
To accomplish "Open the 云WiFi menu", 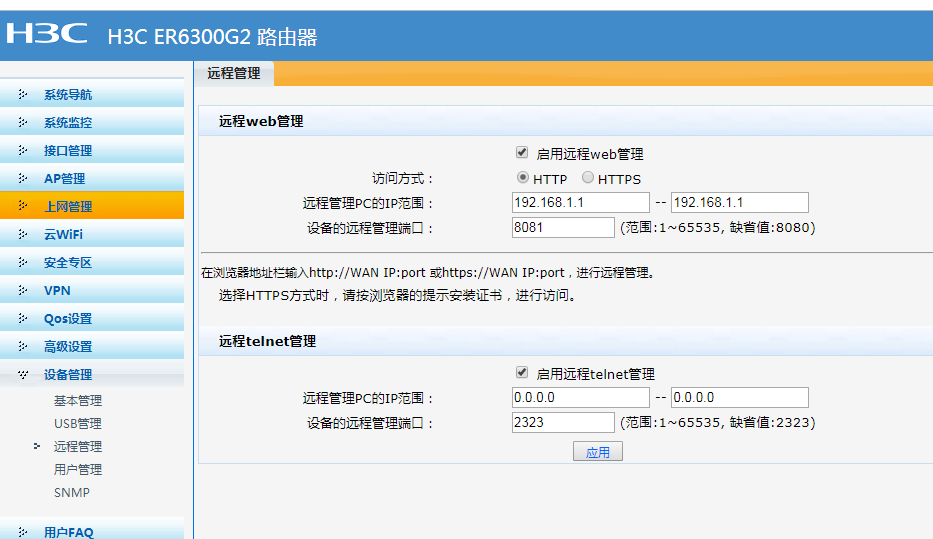I will 63,234.
